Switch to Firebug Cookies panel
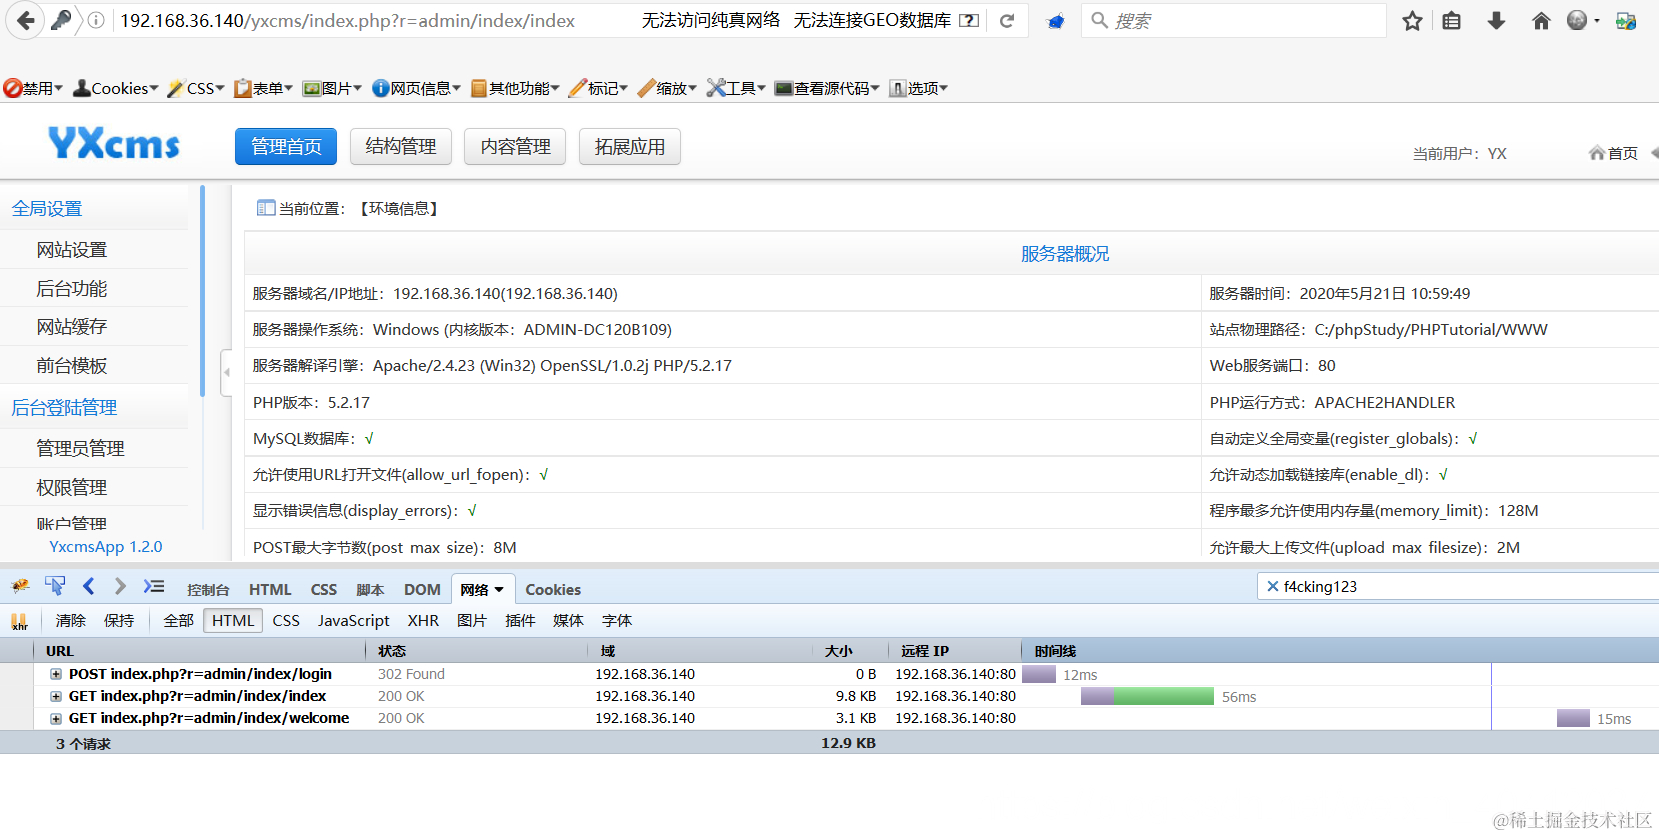Image resolution: width=1659 pixels, height=837 pixels. click(553, 590)
